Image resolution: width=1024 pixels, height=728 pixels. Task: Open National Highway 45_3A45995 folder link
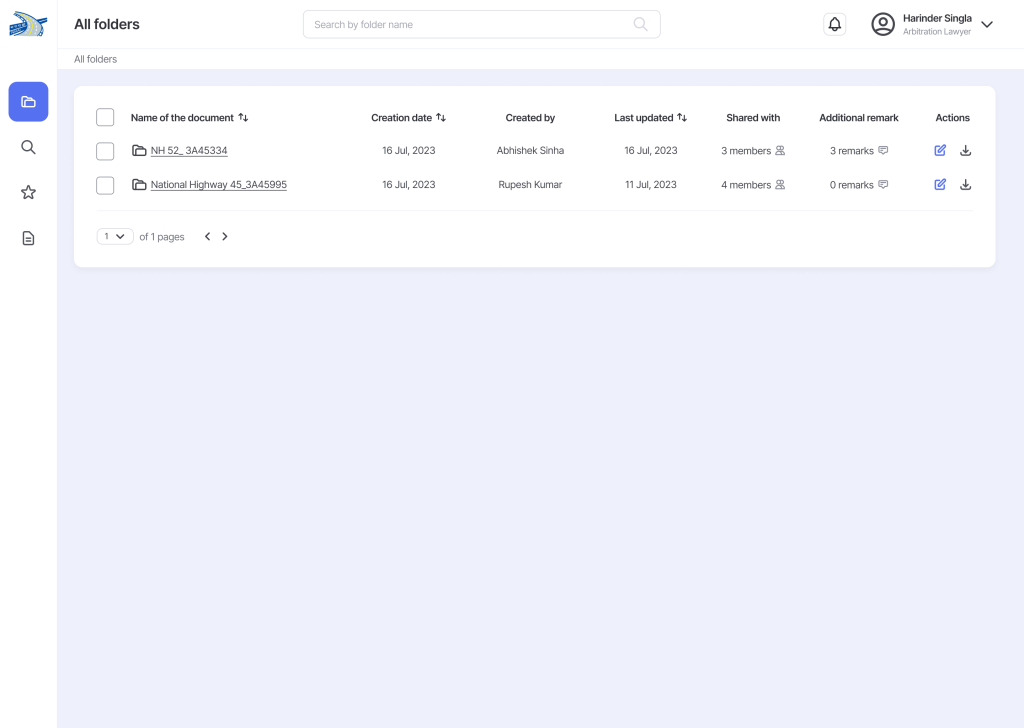(x=218, y=185)
